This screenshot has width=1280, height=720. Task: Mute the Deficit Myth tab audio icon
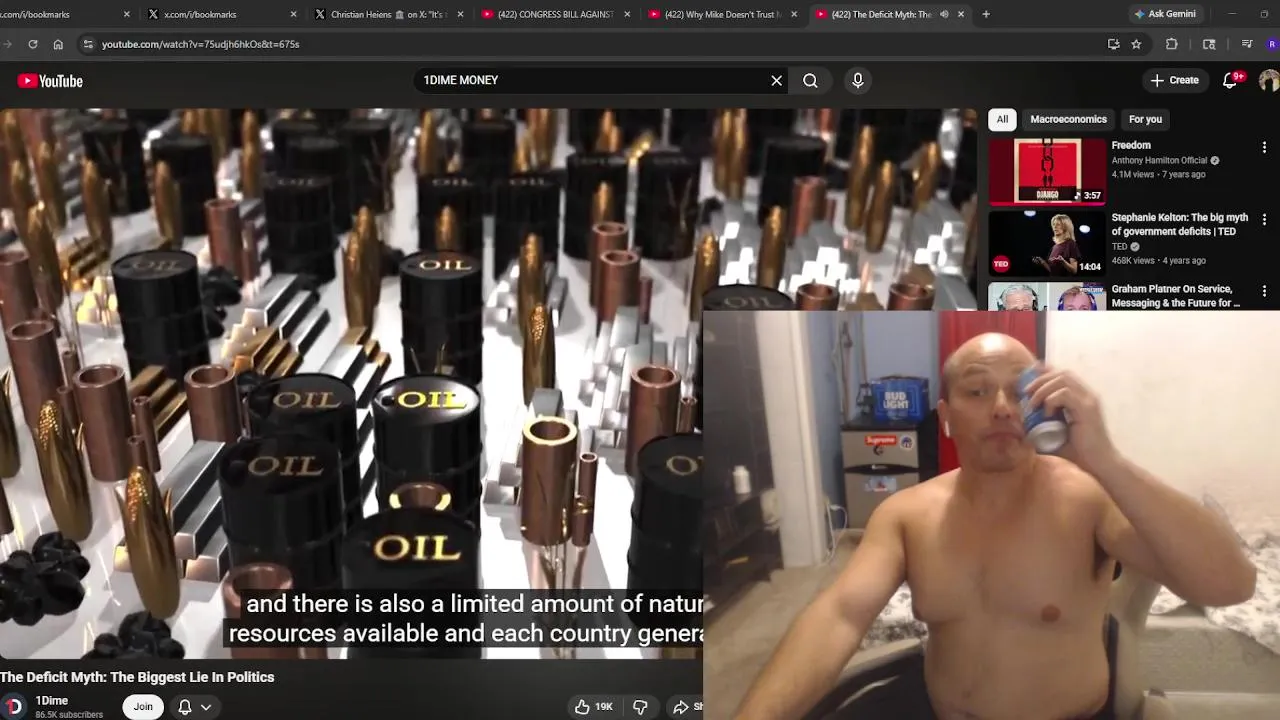point(944,14)
